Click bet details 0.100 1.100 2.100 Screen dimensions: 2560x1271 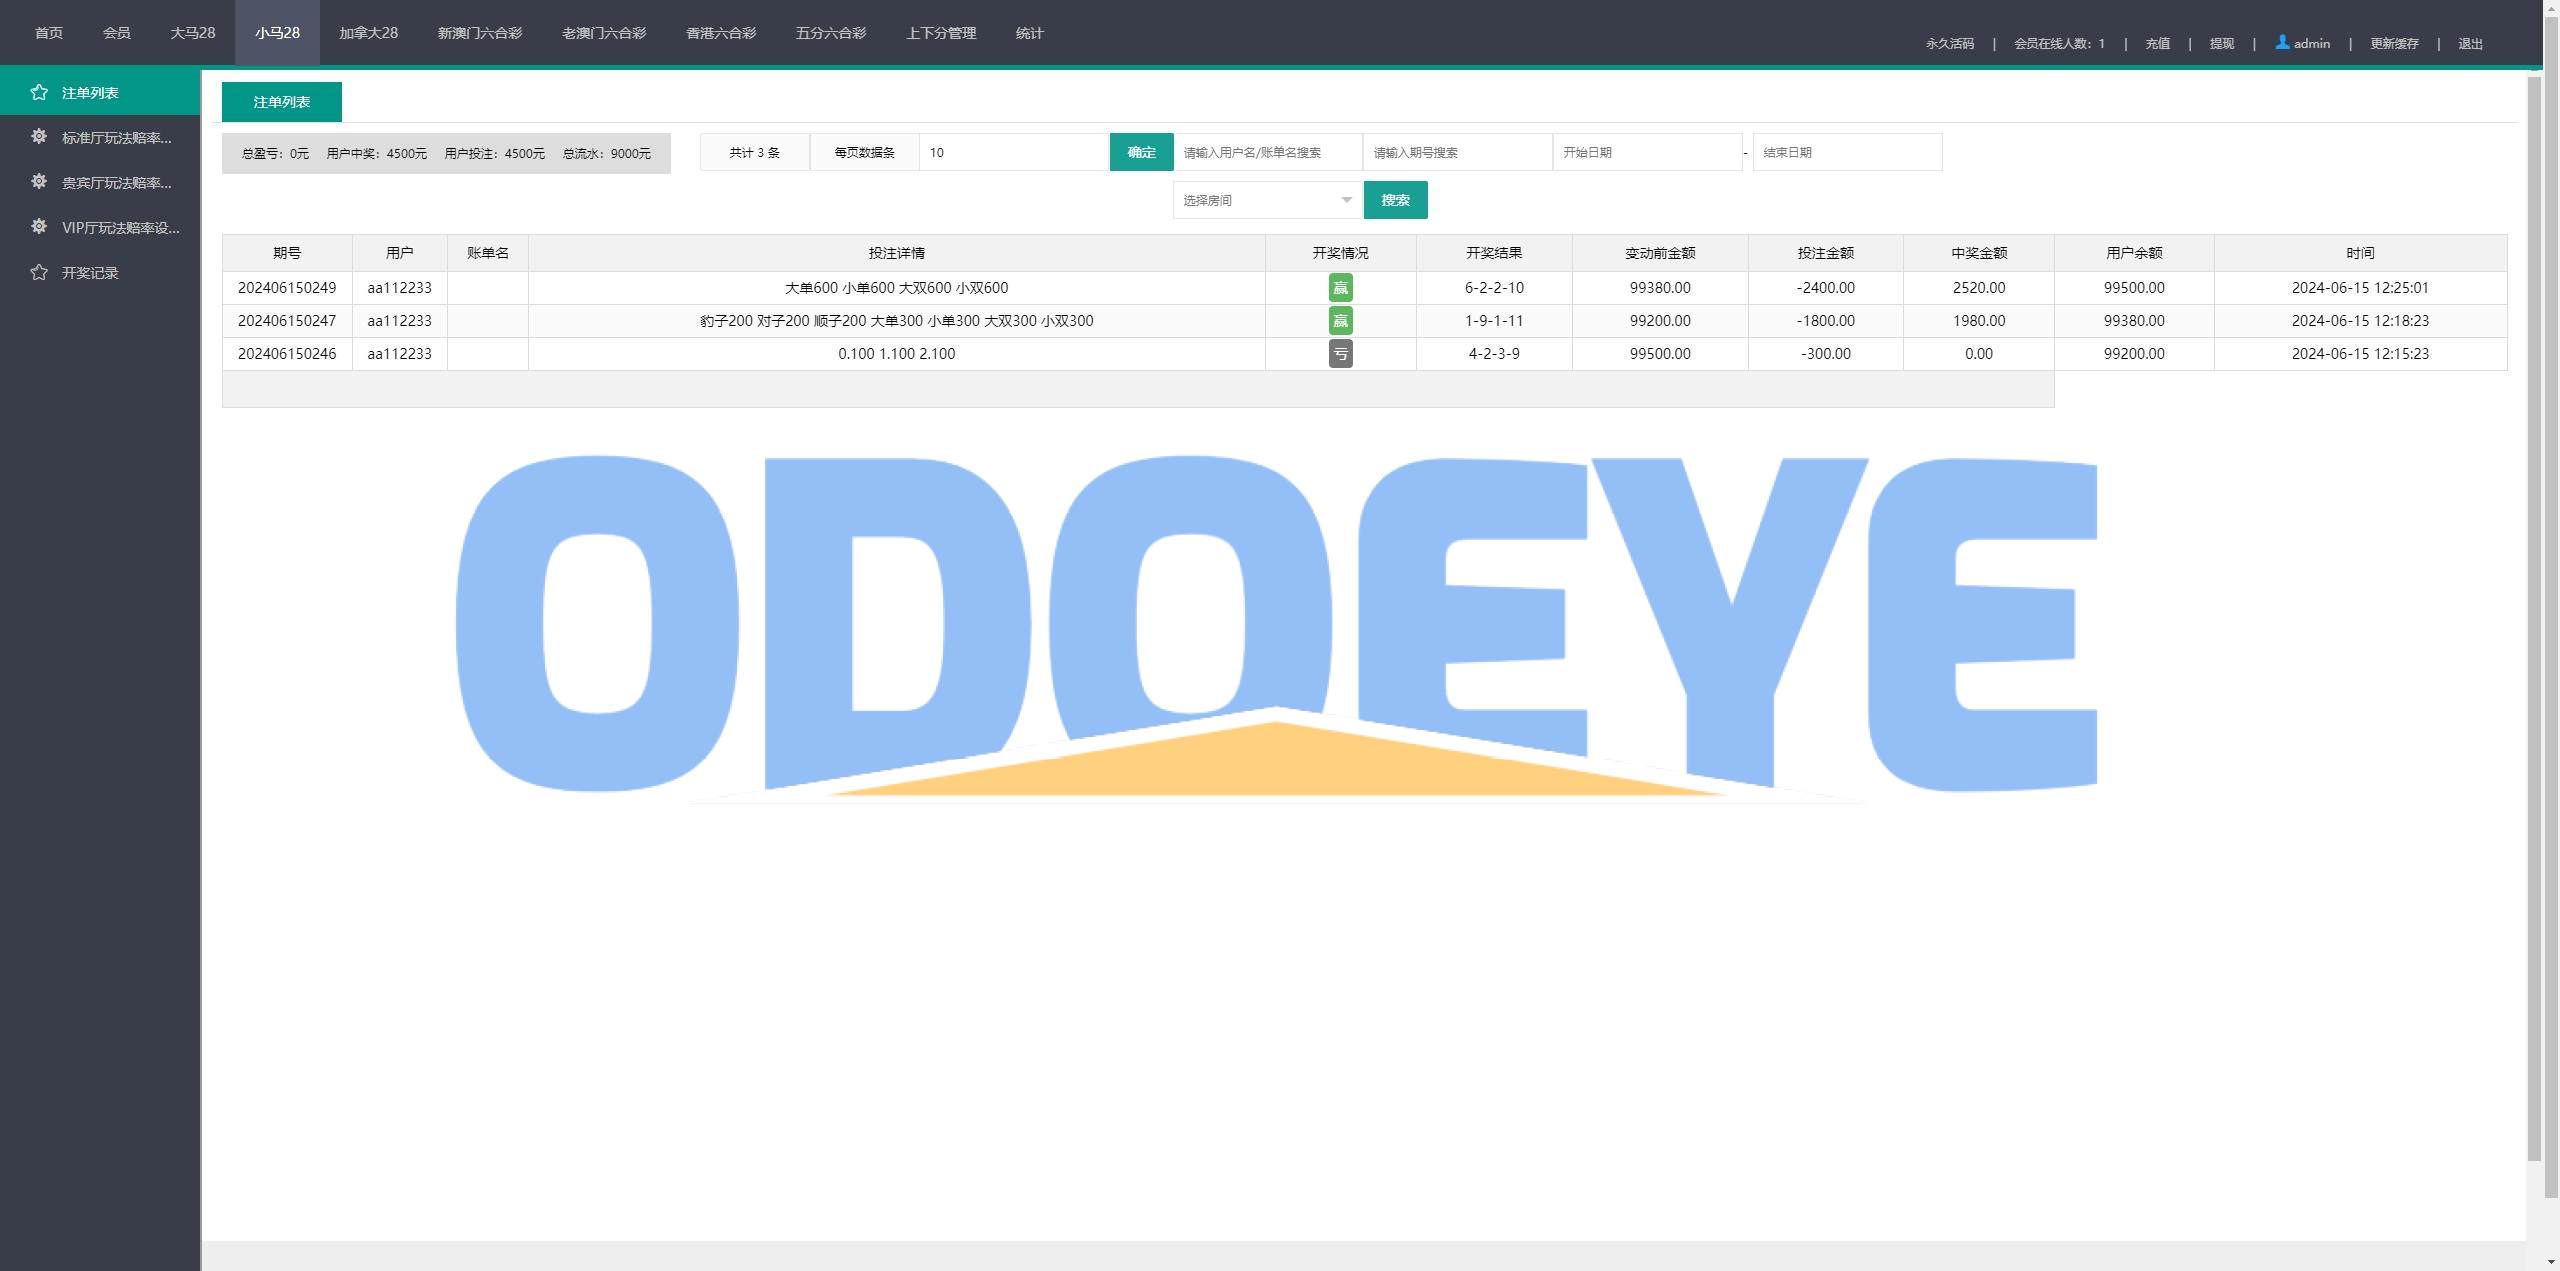[897, 354]
